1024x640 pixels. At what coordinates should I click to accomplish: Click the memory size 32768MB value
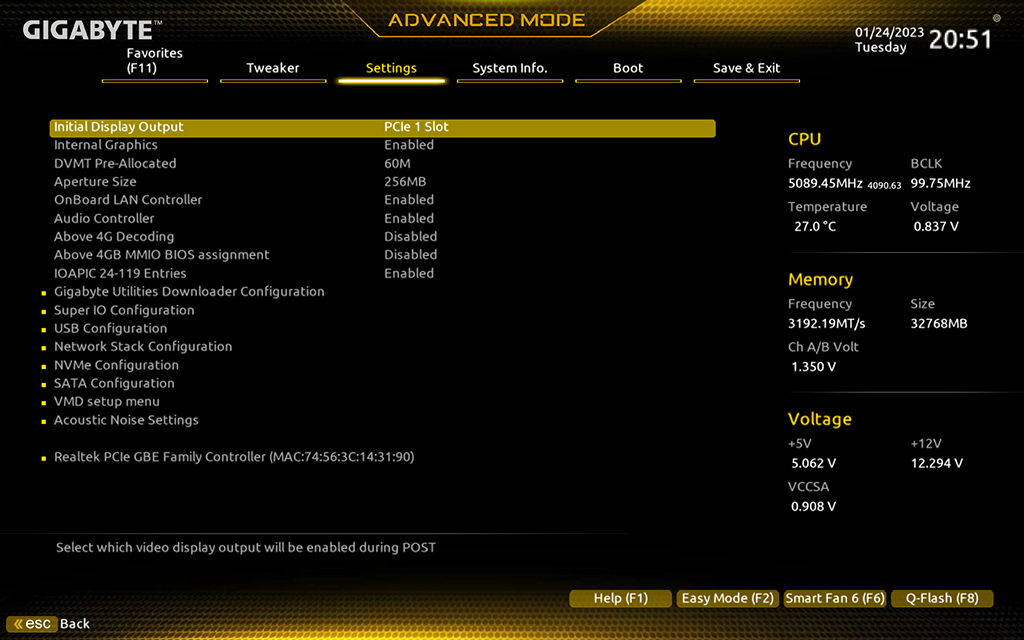point(939,324)
